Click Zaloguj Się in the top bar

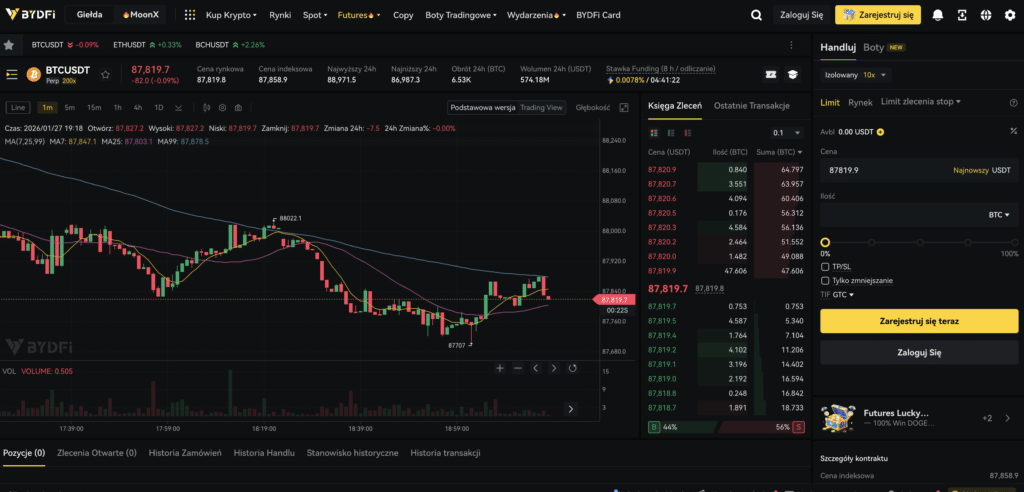pyautogui.click(x=803, y=16)
